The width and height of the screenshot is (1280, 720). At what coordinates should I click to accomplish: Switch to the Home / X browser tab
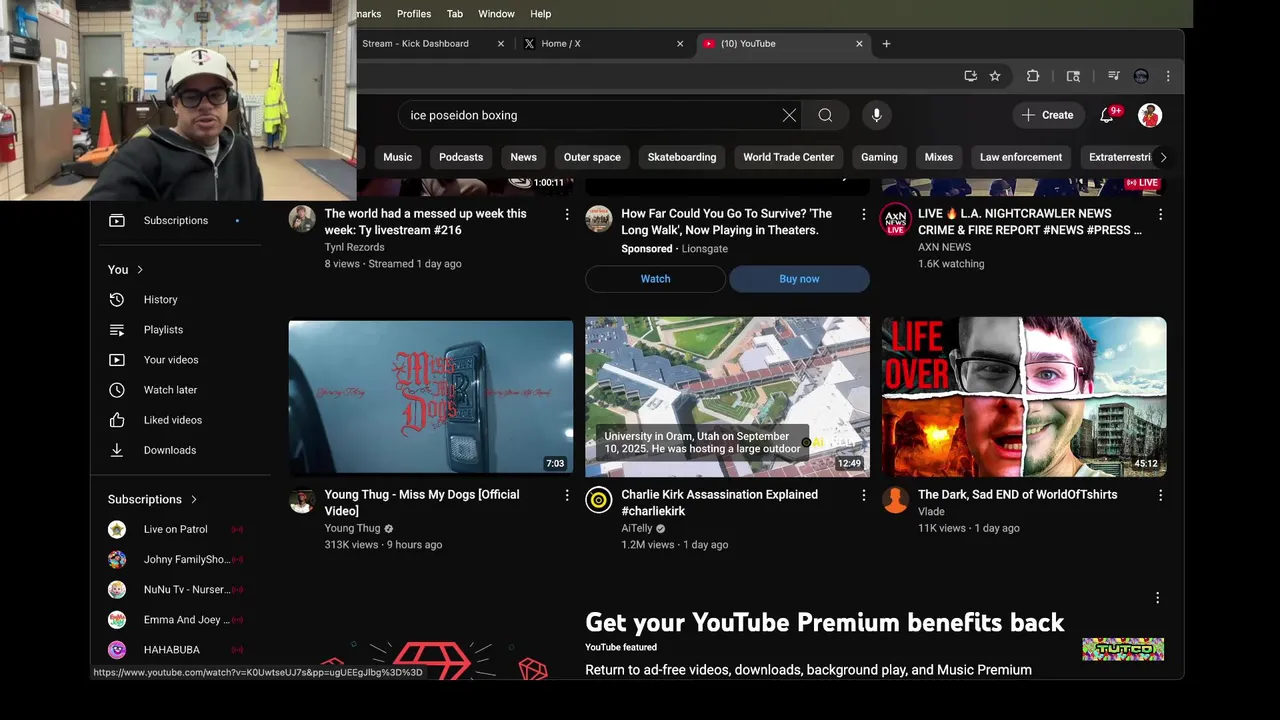click(x=603, y=44)
